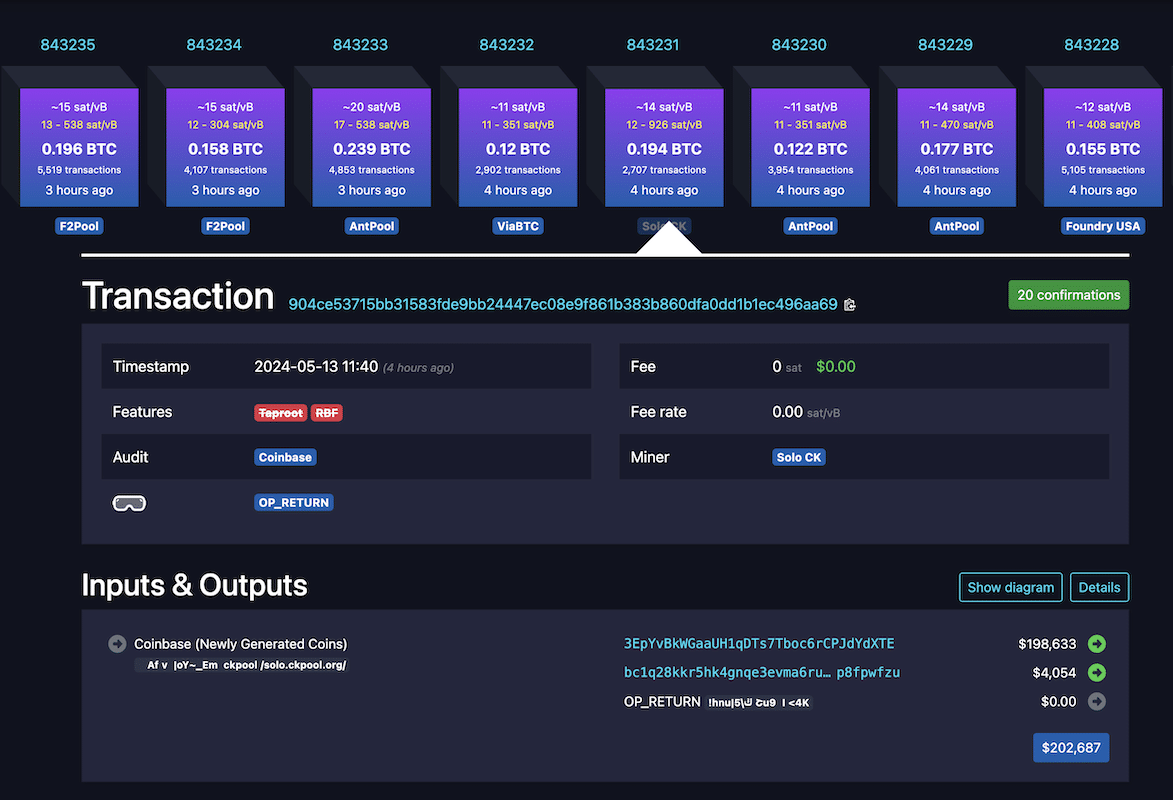Click the Foundry USA pool badge

(x=1102, y=226)
